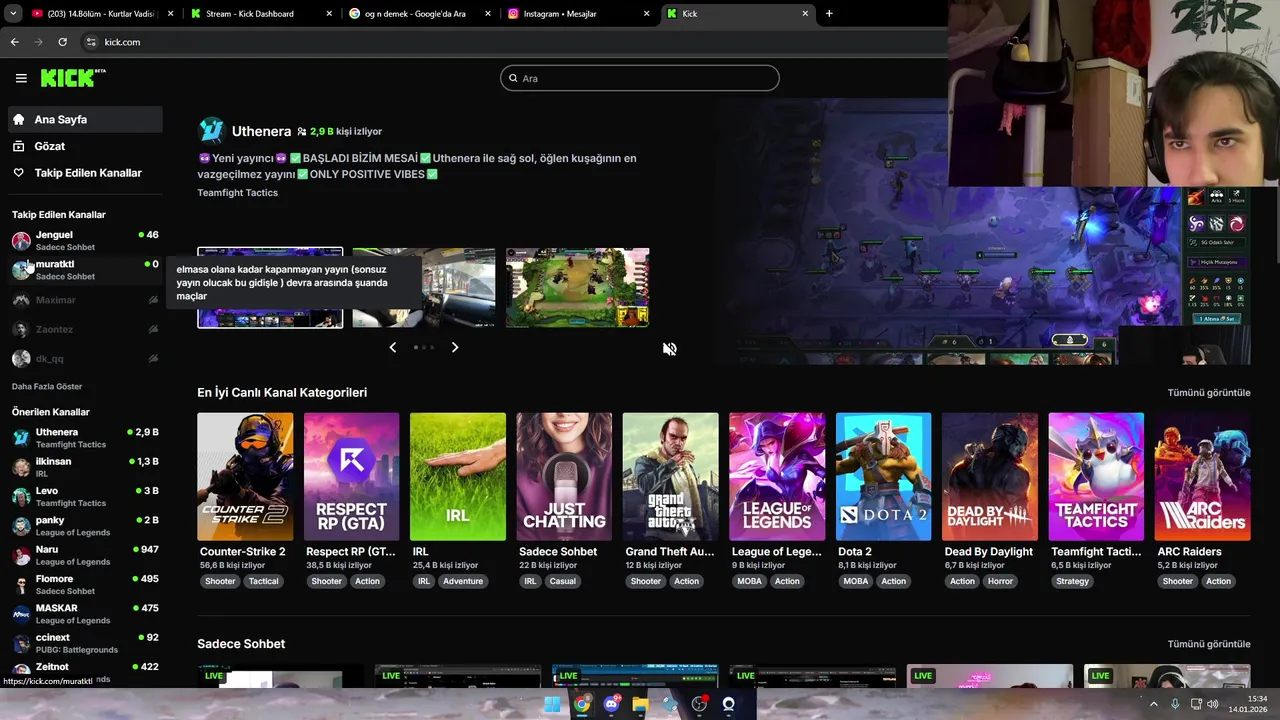The height and width of the screenshot is (720, 1280).
Task: Select second featured stream thumbnail
Action: point(424,288)
